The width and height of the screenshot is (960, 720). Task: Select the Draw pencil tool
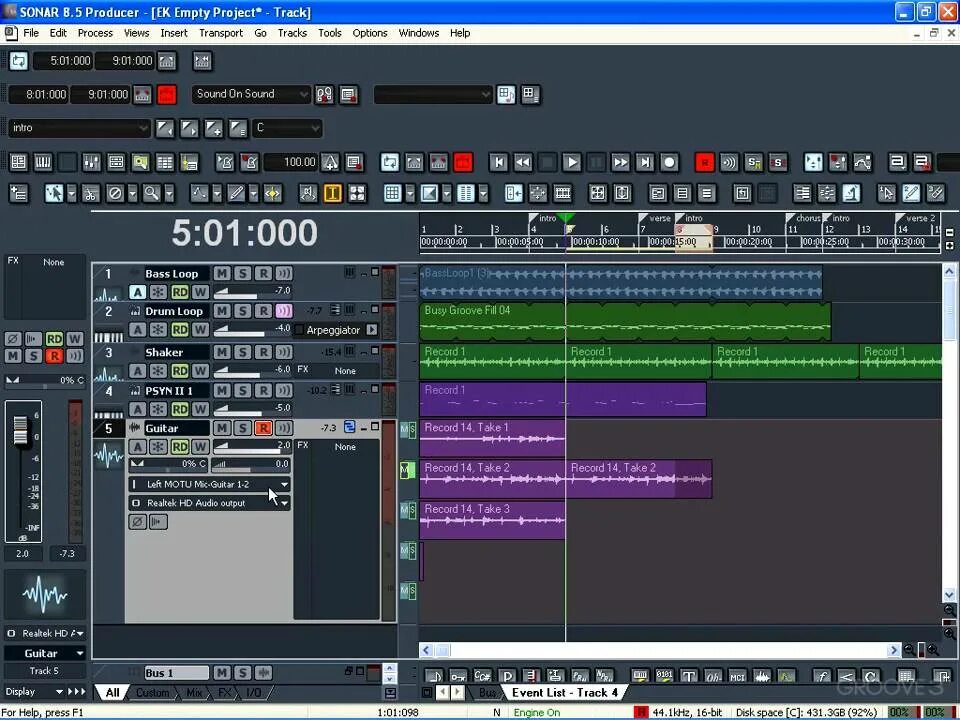point(236,194)
